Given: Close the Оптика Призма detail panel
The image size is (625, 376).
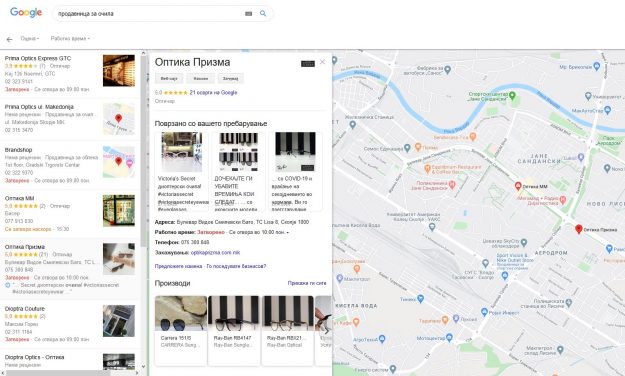Looking at the screenshot, I should tap(322, 62).
